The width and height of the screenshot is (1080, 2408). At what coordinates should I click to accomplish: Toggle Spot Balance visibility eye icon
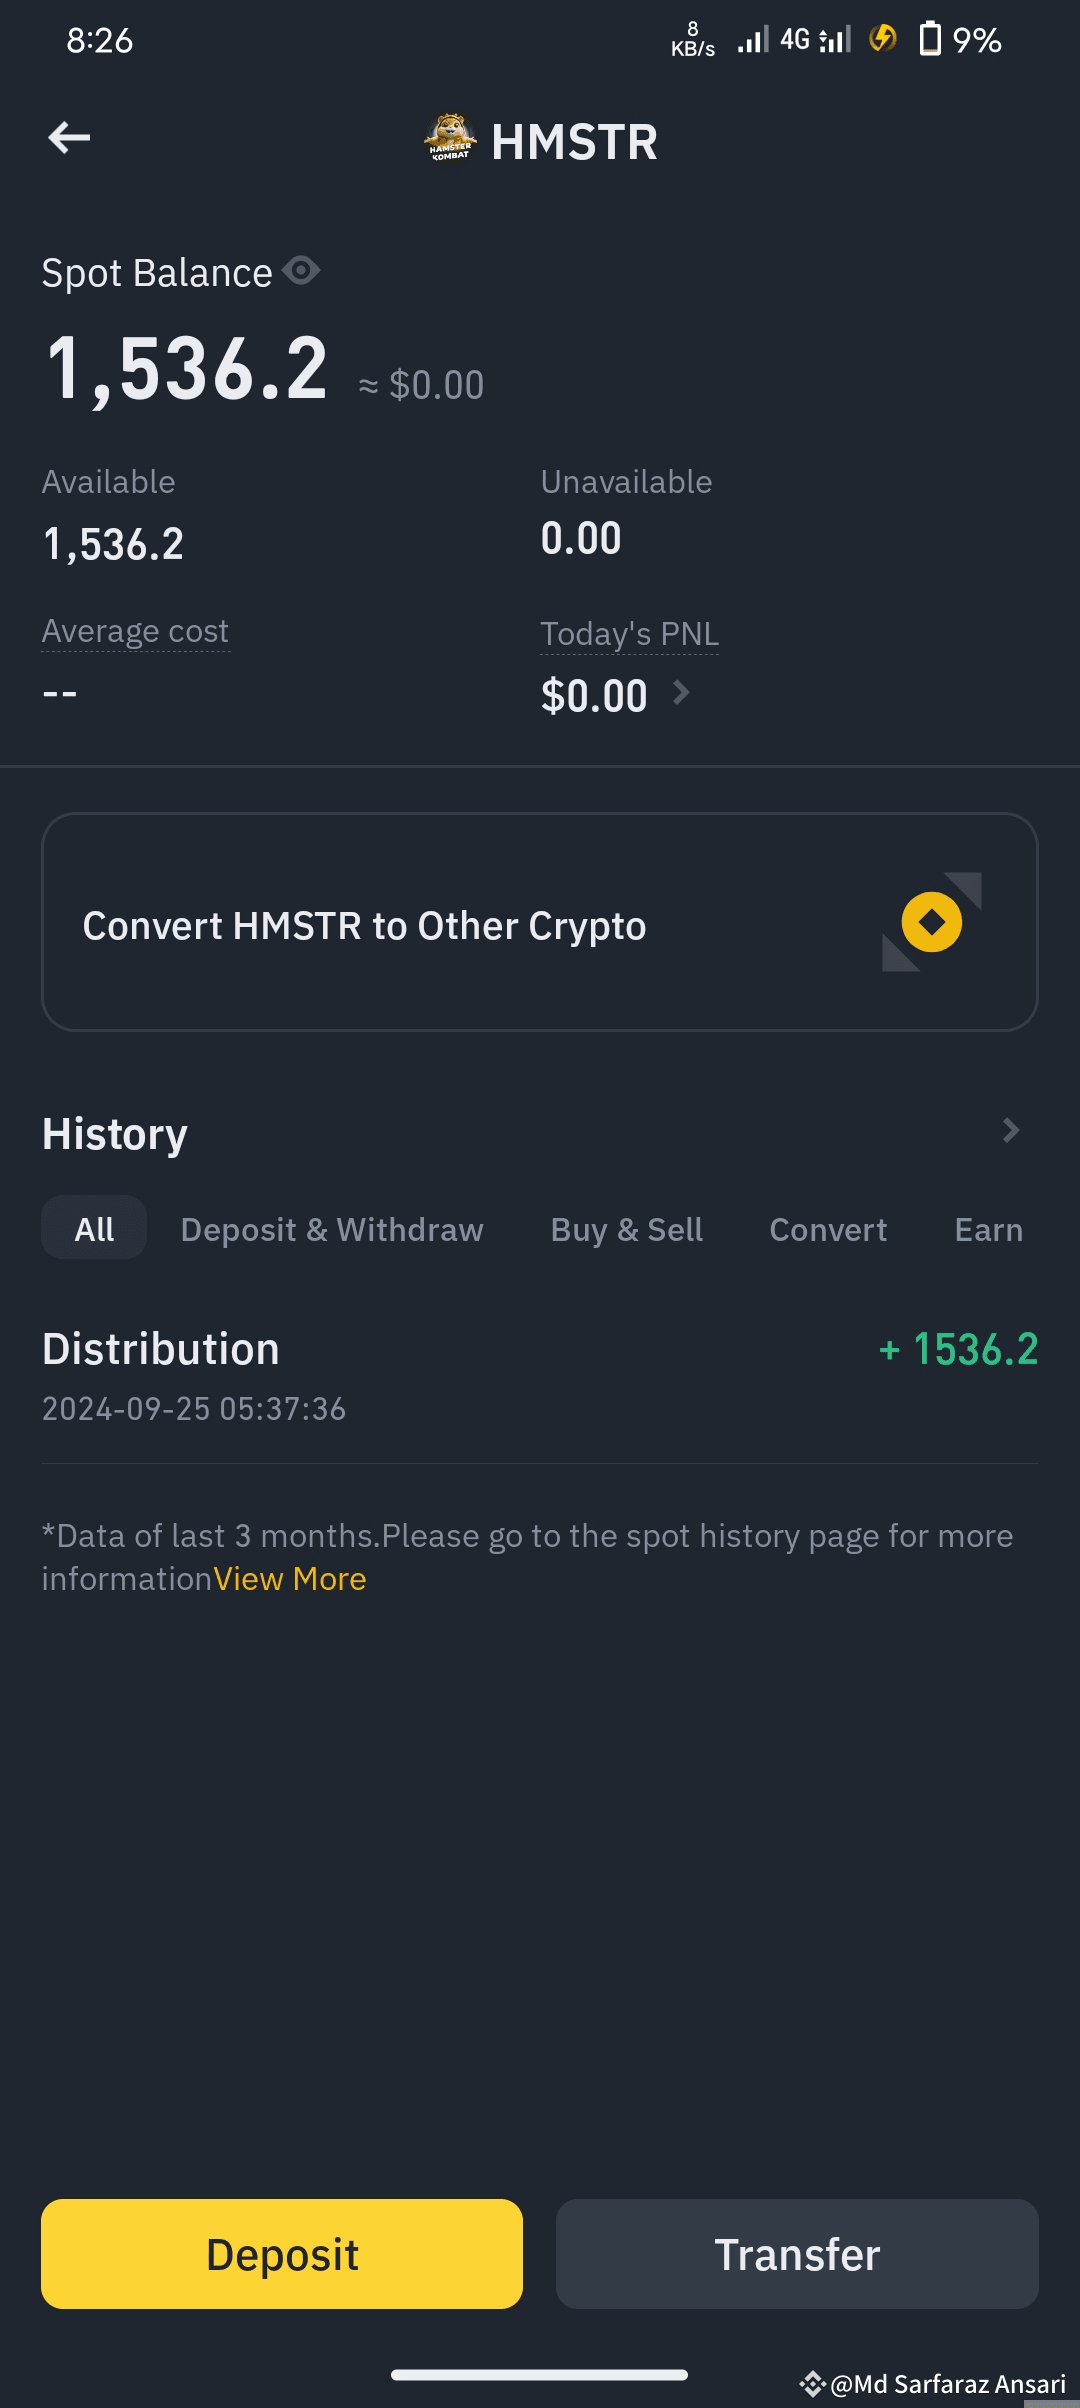301,271
